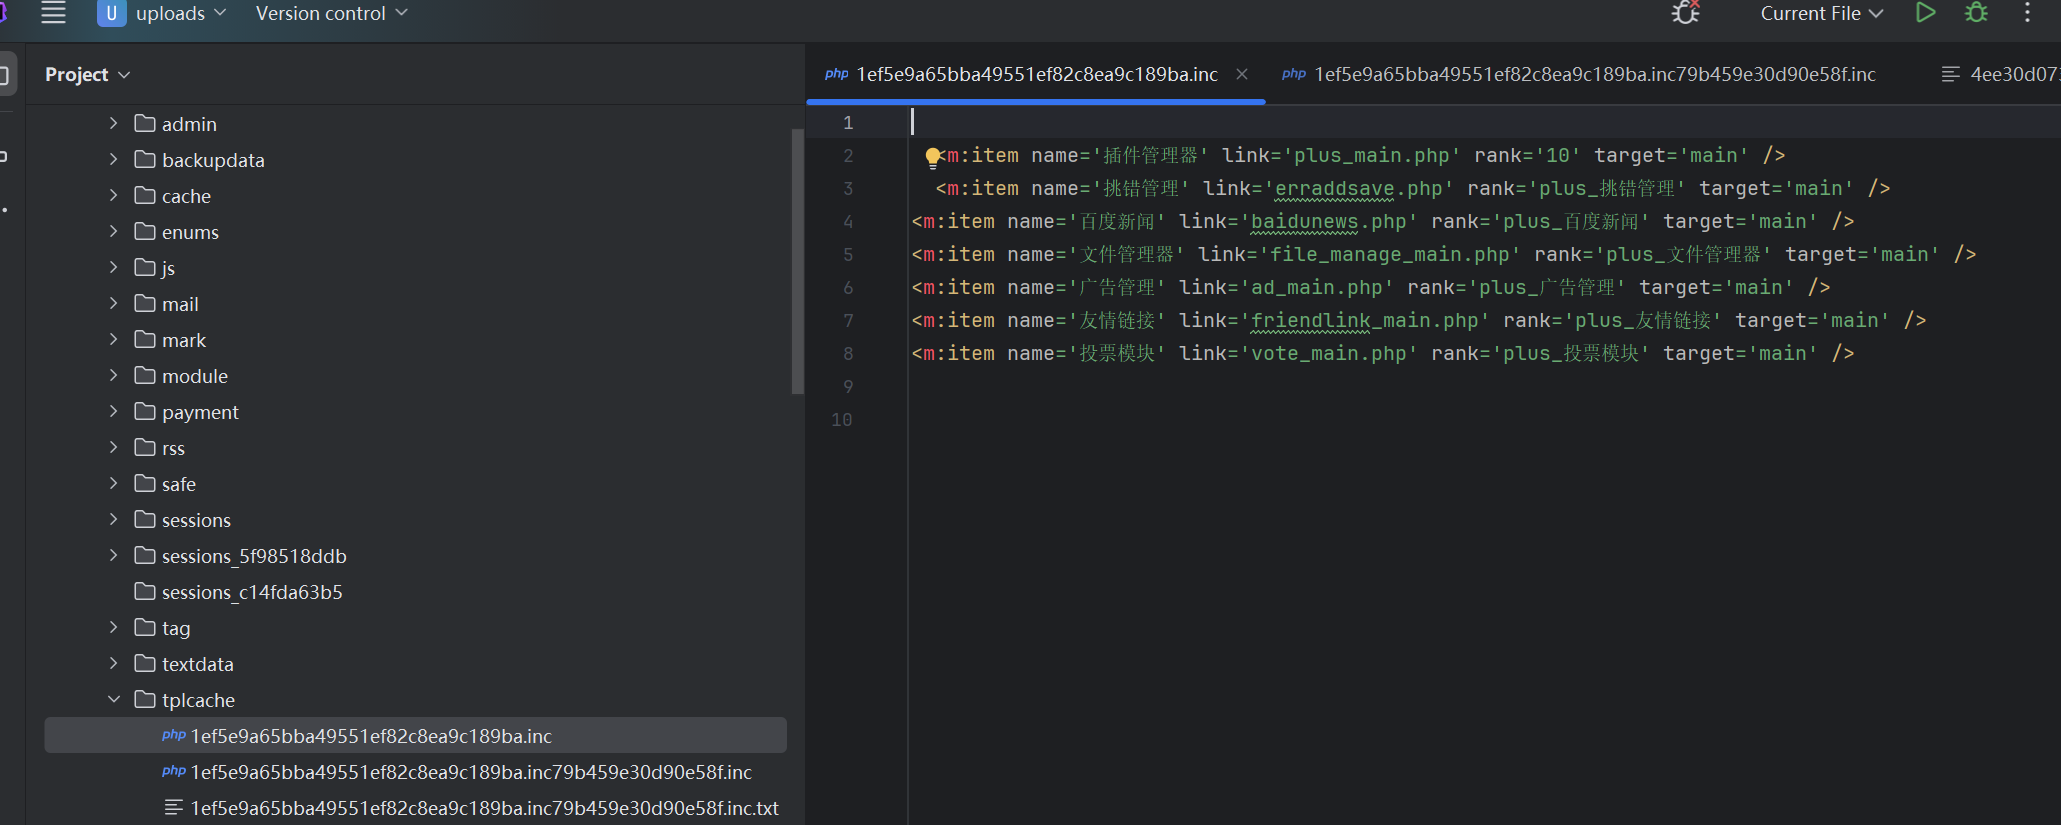Expand the mark folder
The image size is (2061, 825).
tap(113, 339)
